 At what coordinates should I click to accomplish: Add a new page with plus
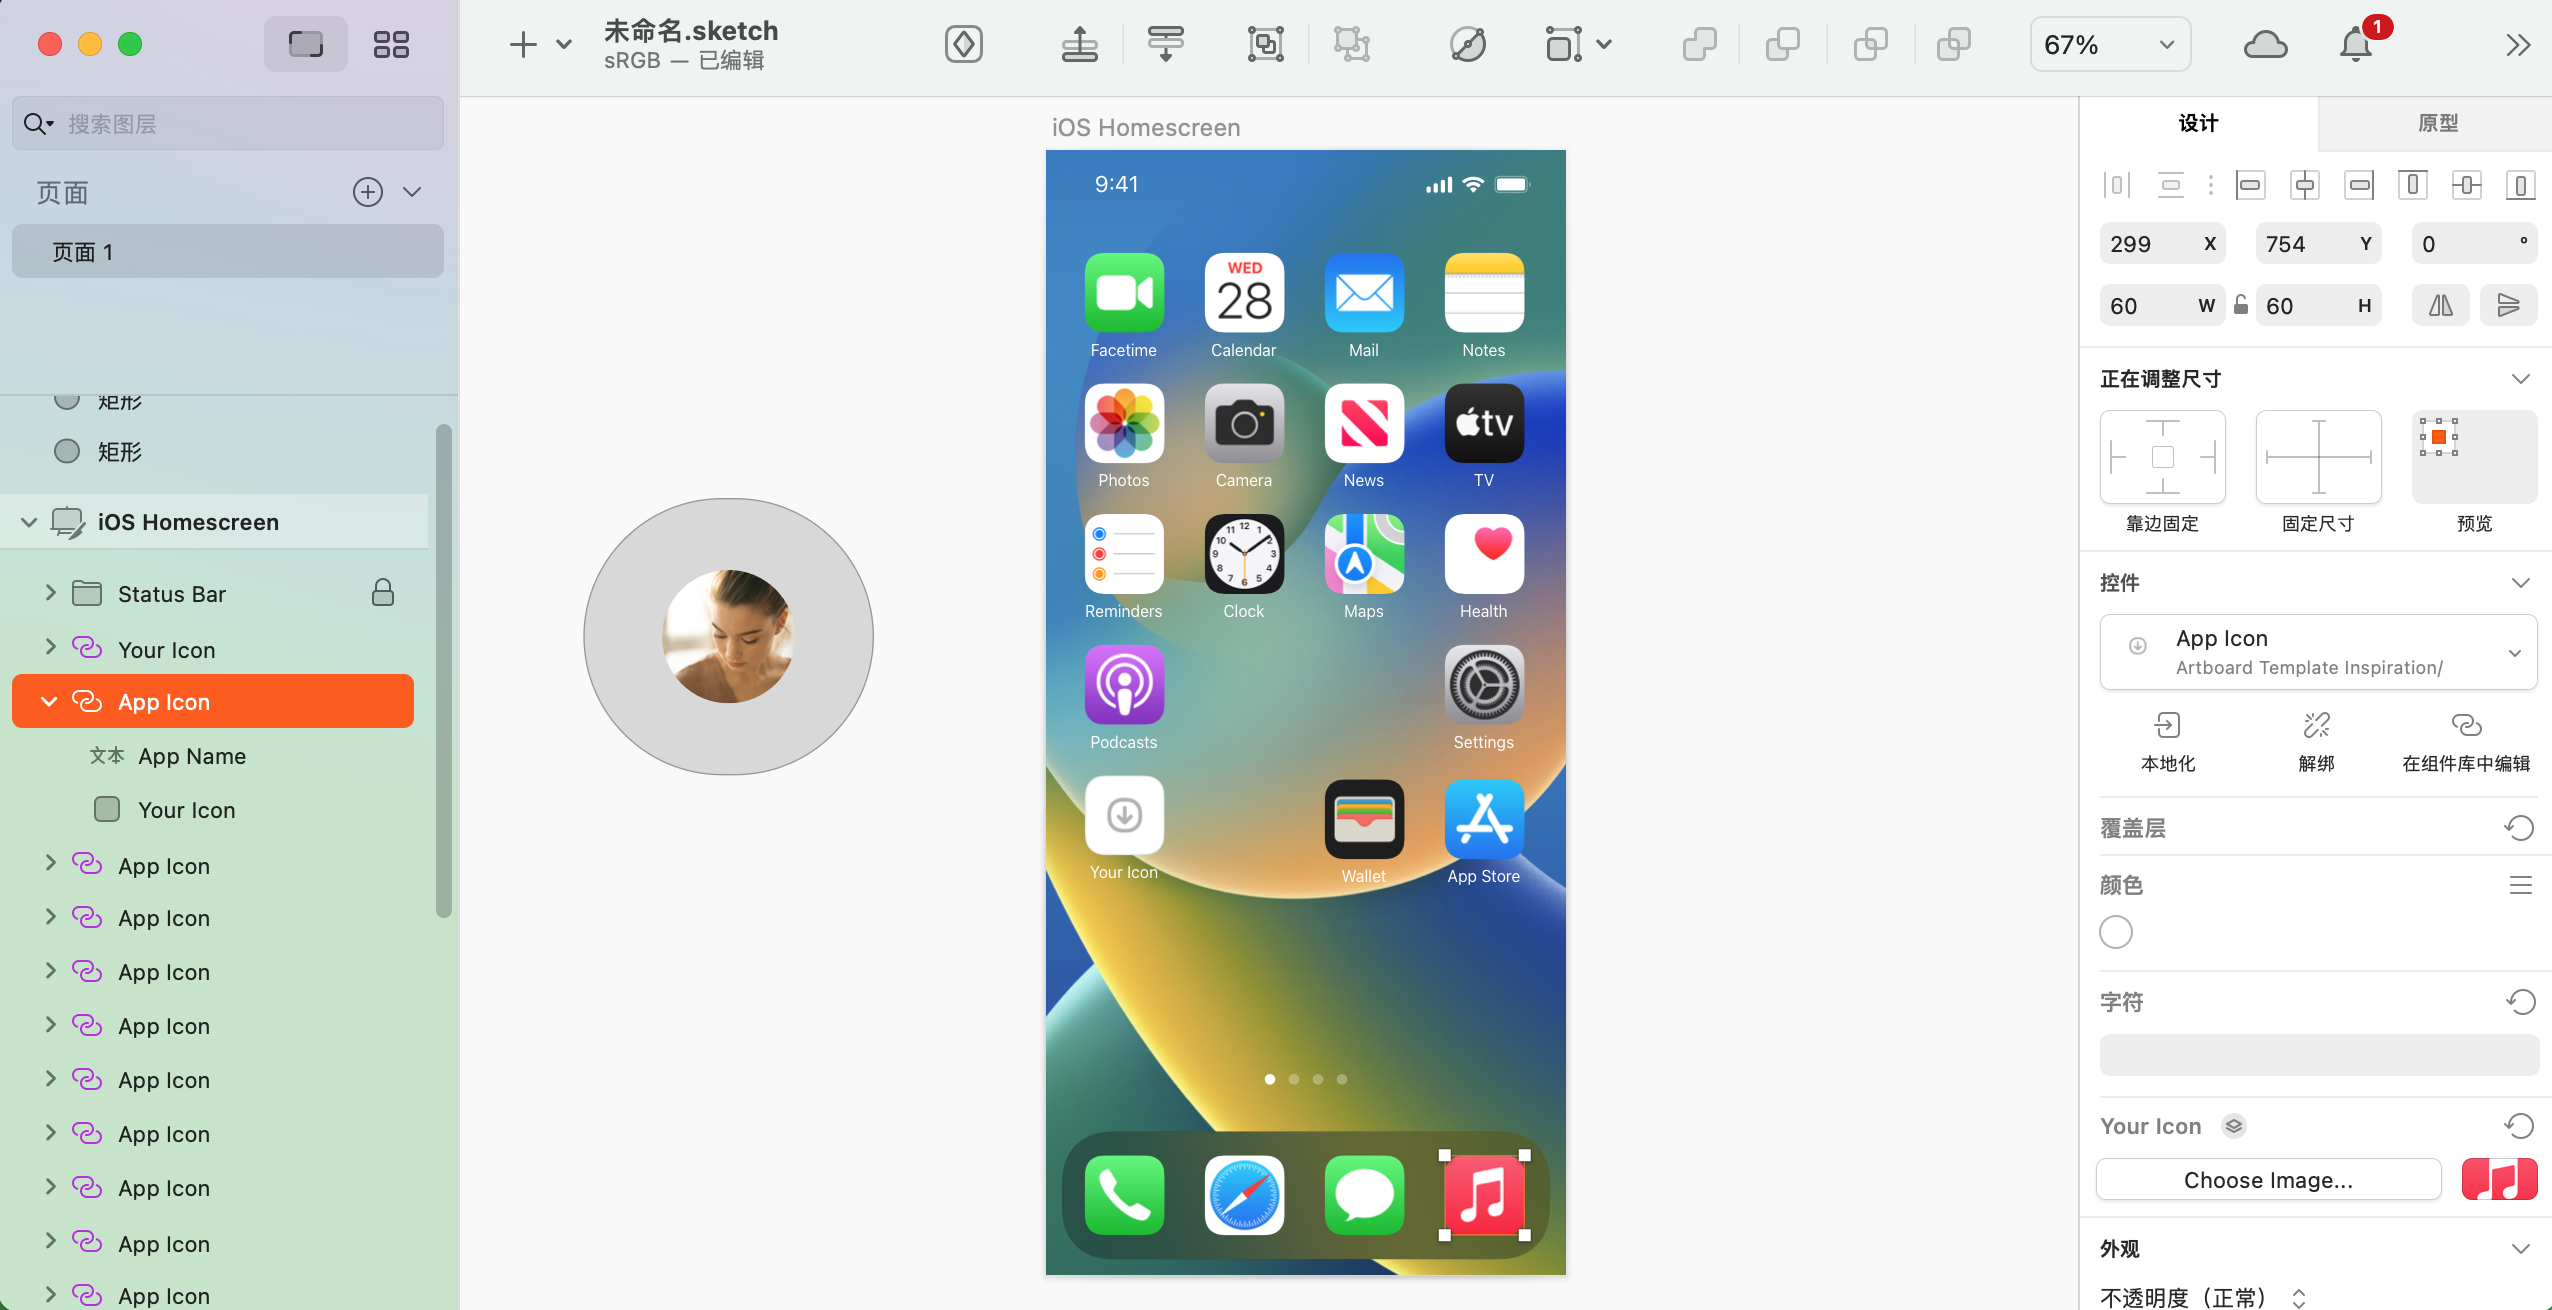[x=368, y=191]
